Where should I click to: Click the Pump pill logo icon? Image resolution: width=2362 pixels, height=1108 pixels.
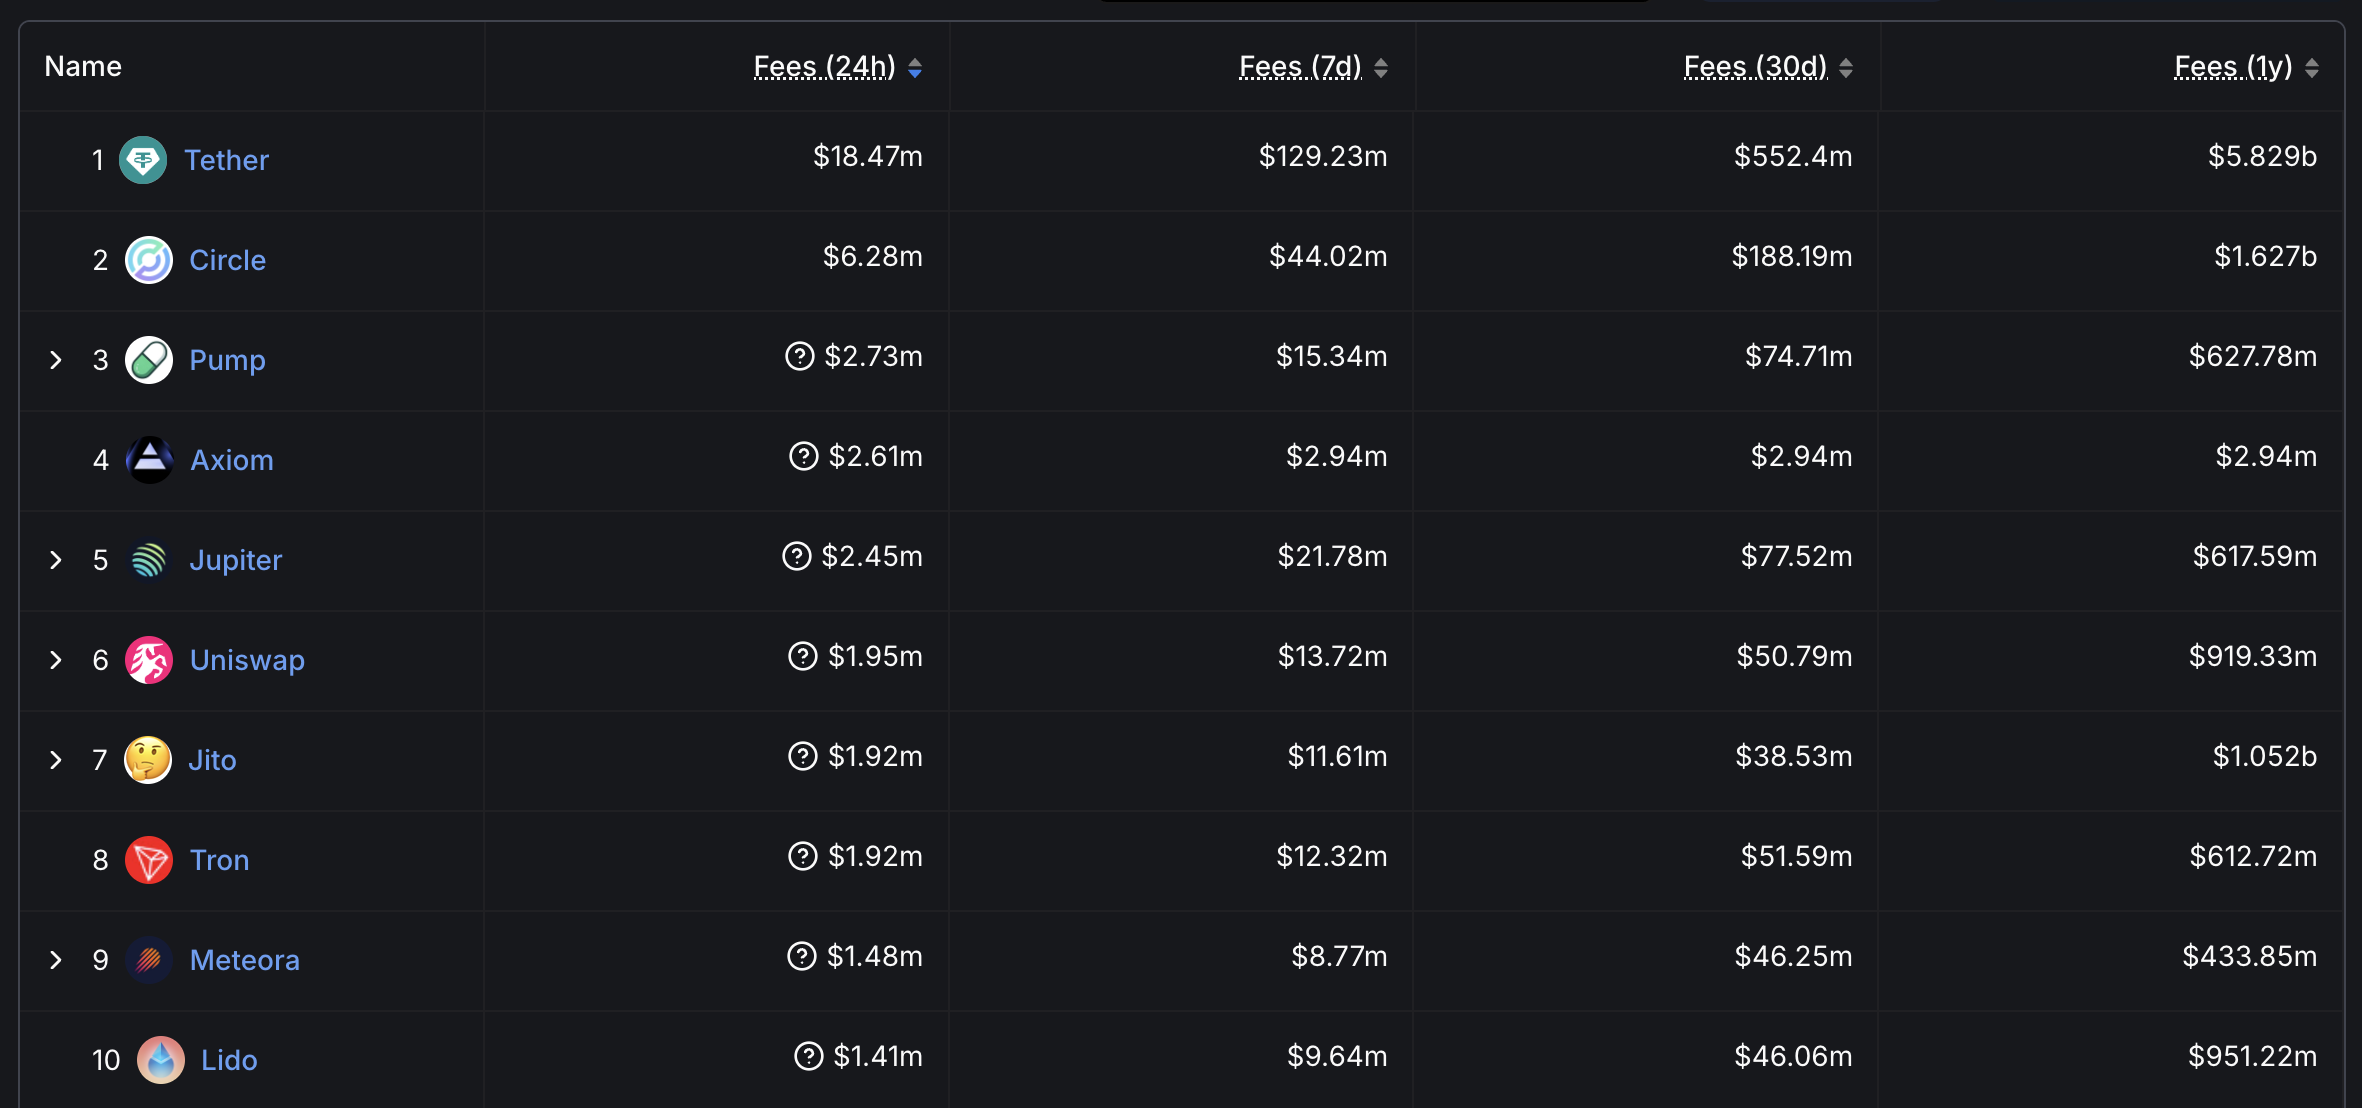[149, 360]
